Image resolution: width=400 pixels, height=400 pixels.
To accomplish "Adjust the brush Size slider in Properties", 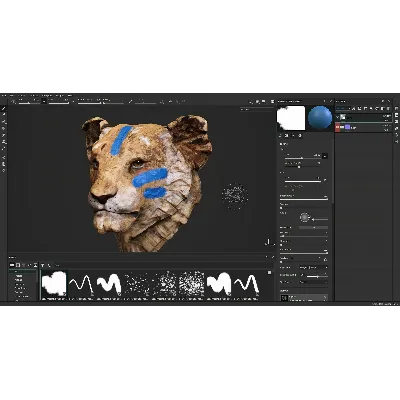I will tap(303, 158).
